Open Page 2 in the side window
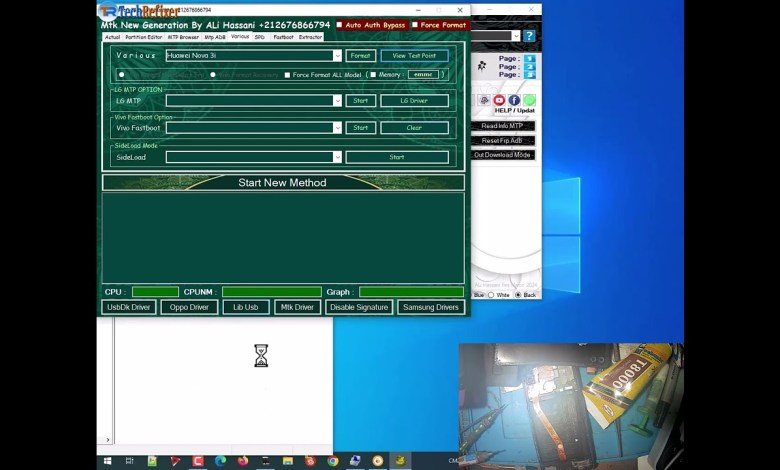This screenshot has height=470, width=780. coord(530,67)
